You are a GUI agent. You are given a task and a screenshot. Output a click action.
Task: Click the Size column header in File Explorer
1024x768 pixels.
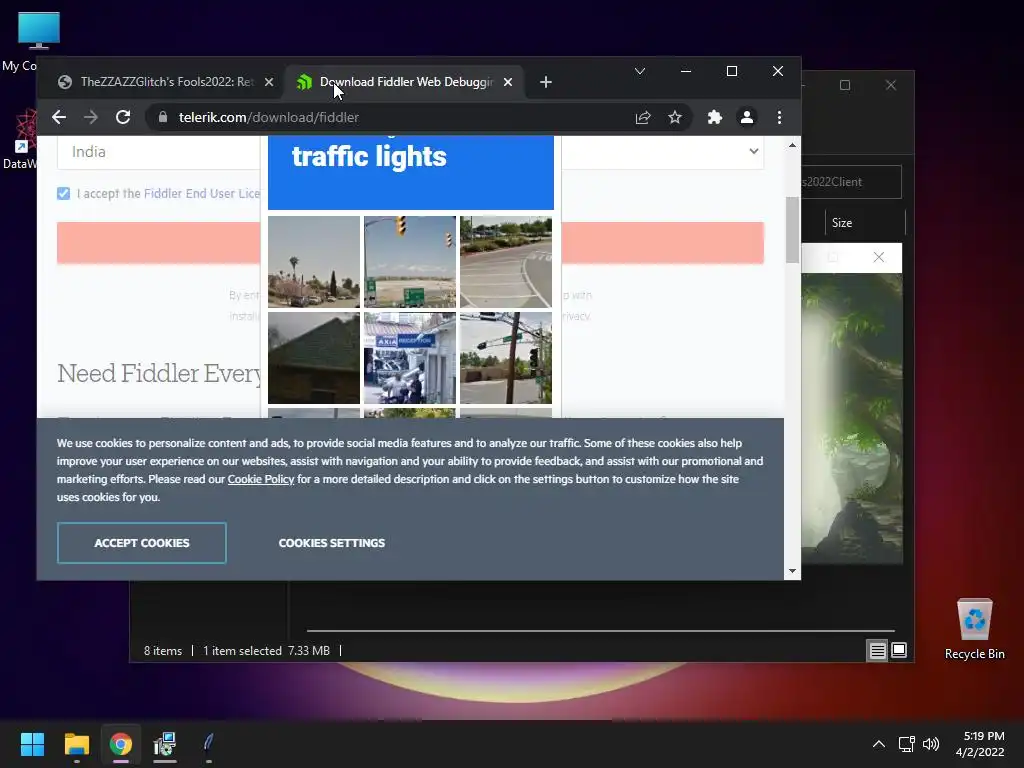[864, 223]
